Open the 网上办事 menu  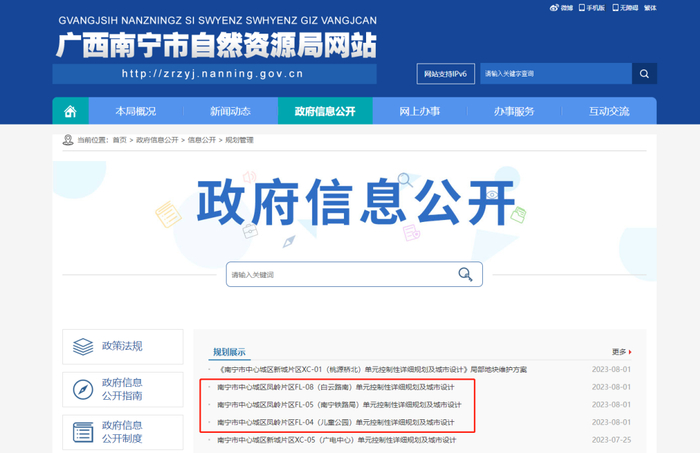click(420, 111)
